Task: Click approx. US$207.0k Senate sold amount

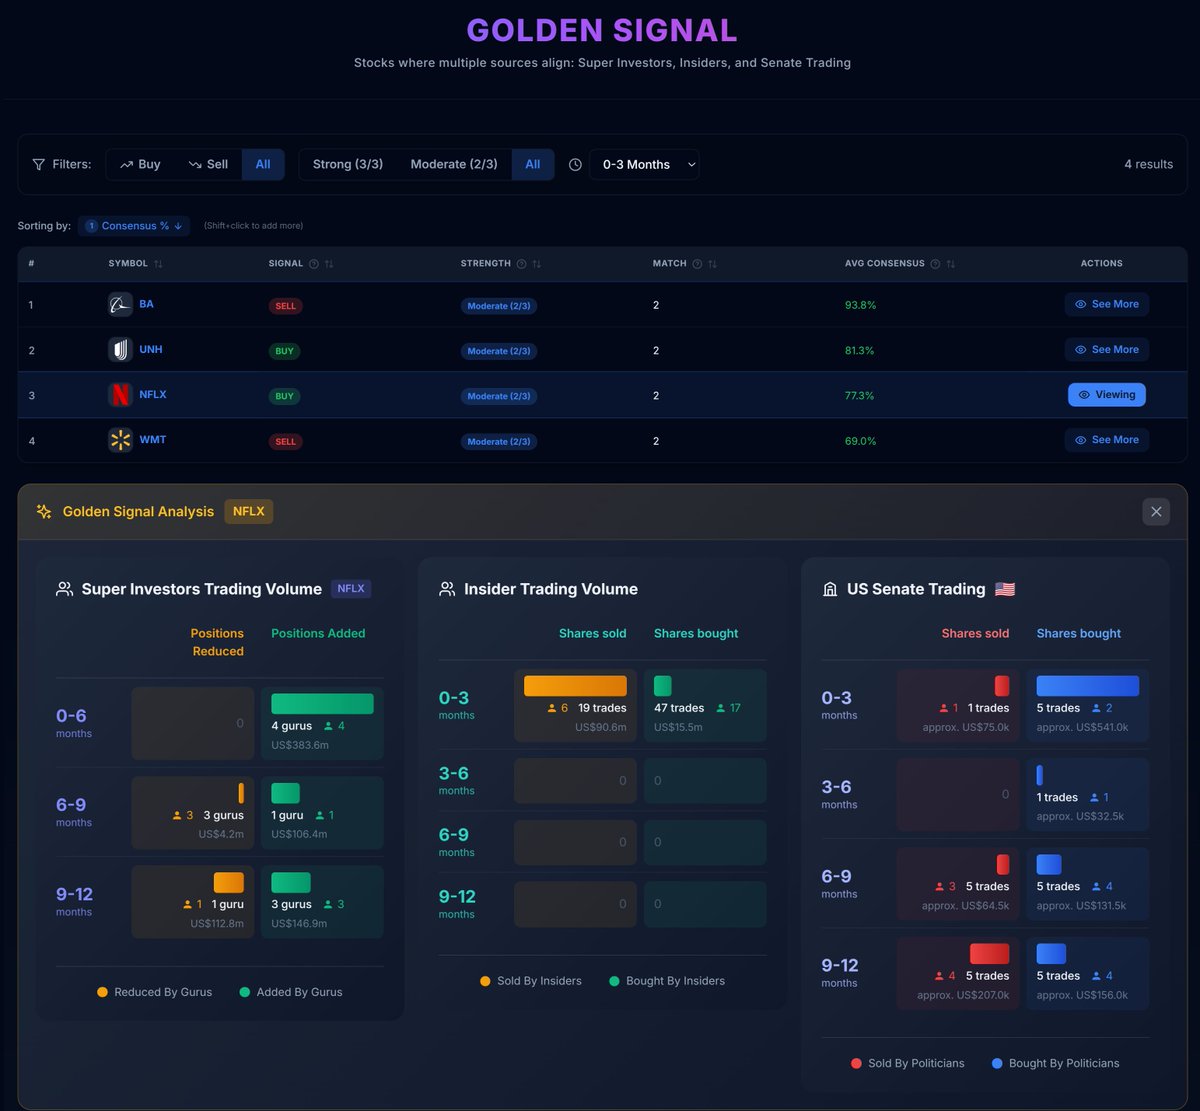Action: coord(963,995)
